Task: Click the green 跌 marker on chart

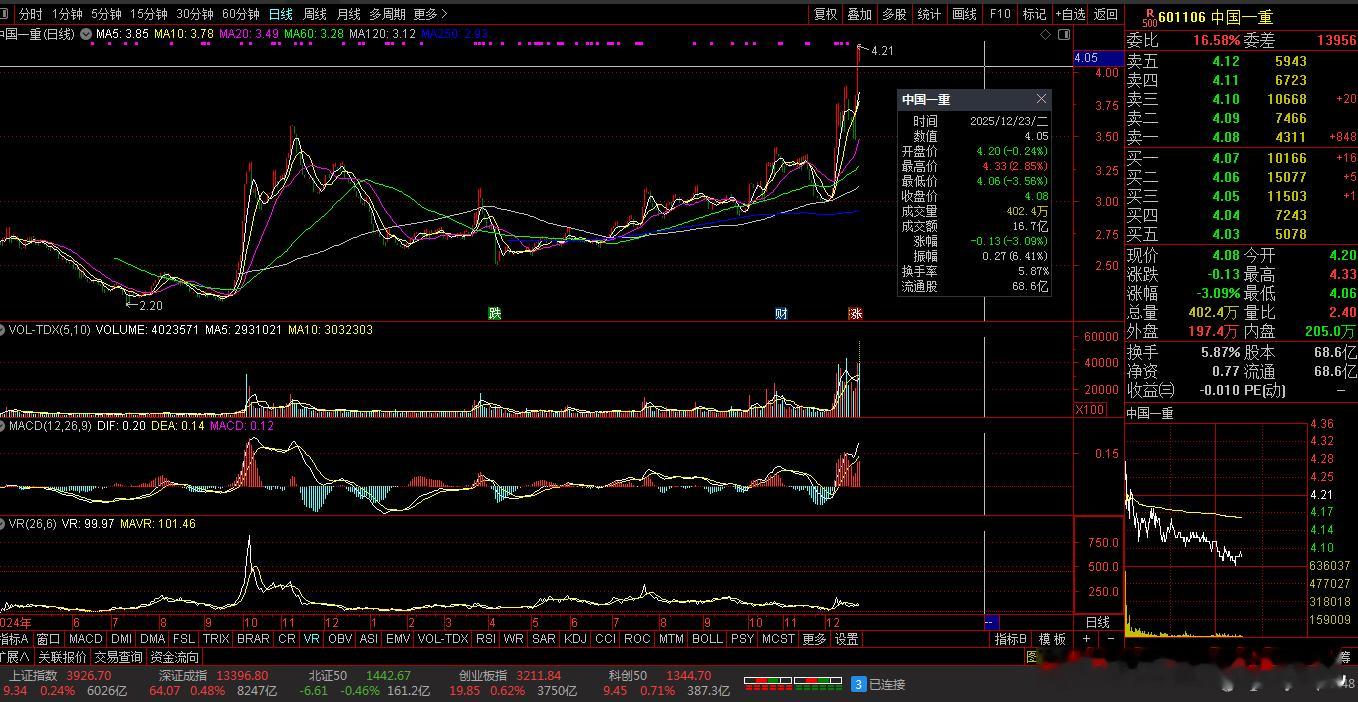Action: 494,313
